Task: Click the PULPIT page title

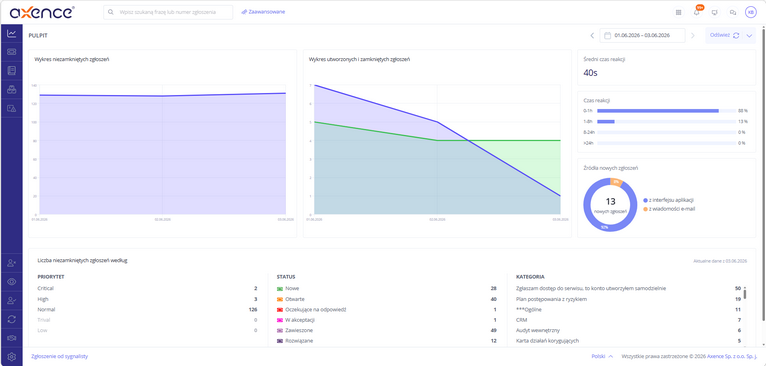Action: [38, 36]
